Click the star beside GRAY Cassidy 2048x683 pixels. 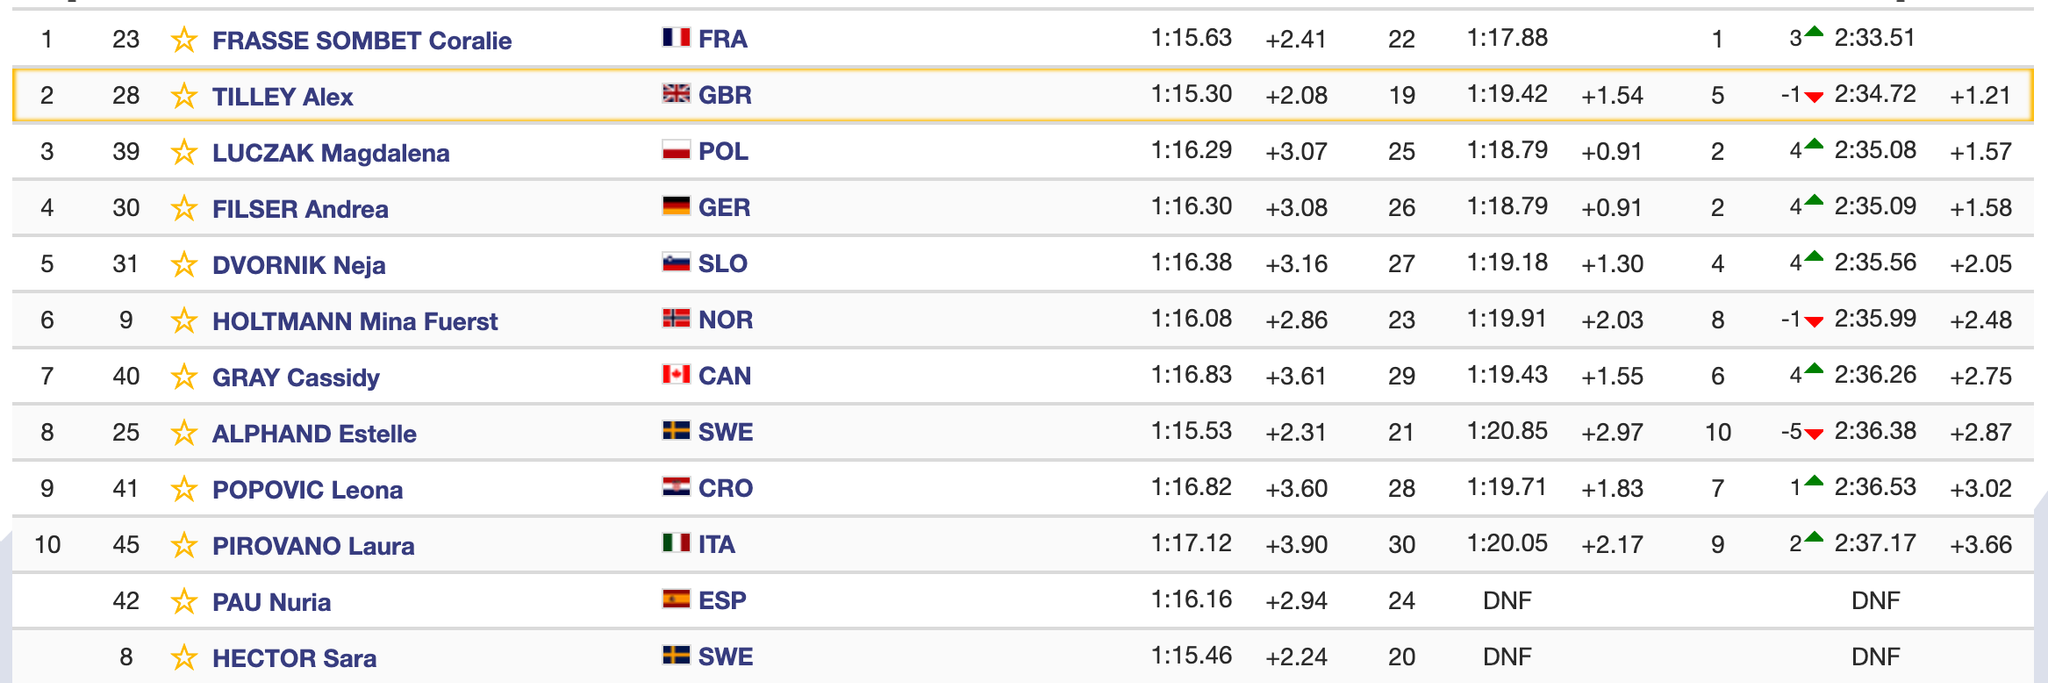(184, 377)
